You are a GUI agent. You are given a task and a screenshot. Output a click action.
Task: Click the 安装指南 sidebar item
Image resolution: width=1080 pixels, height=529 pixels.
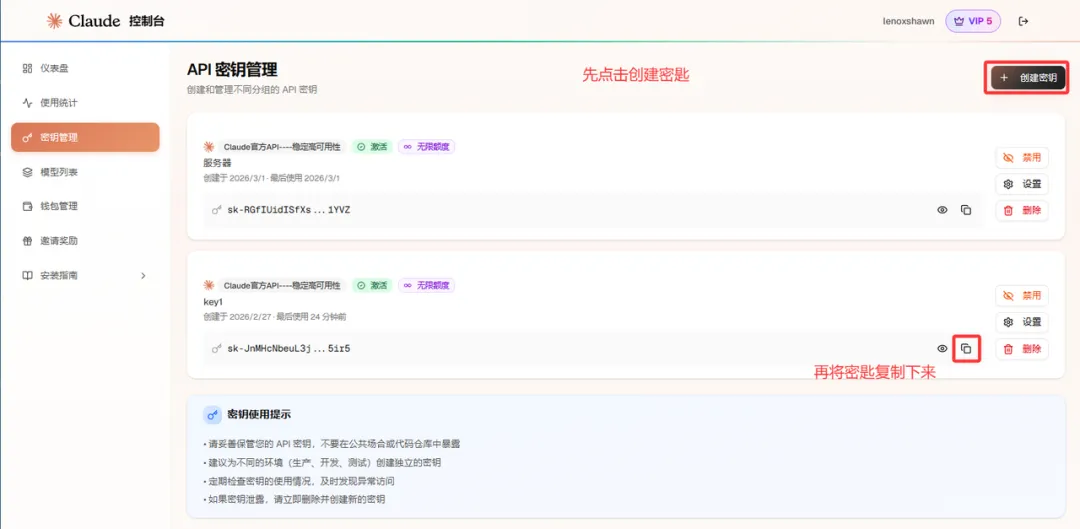coord(85,275)
